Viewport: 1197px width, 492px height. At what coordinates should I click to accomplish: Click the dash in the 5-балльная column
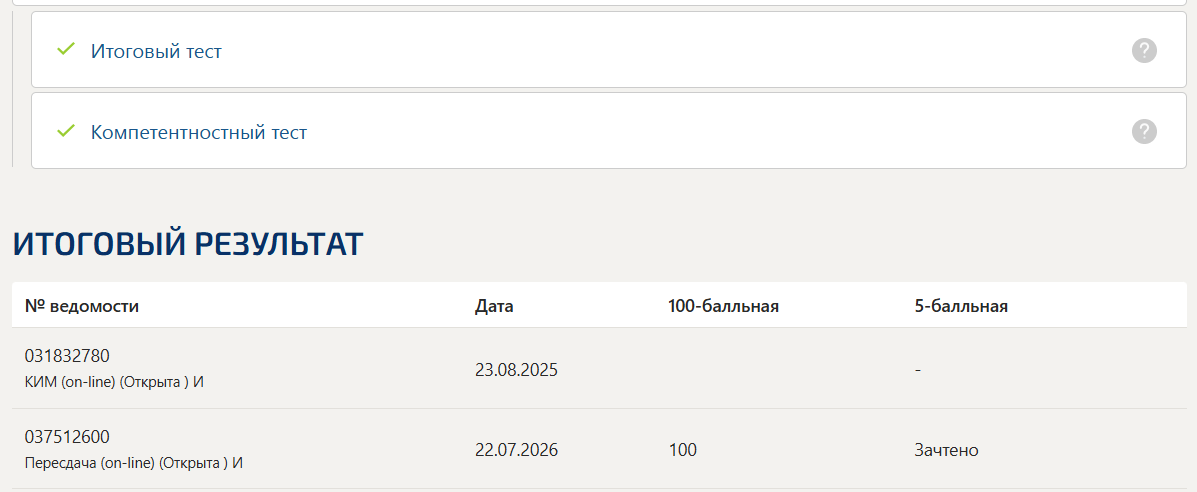[x=918, y=370]
